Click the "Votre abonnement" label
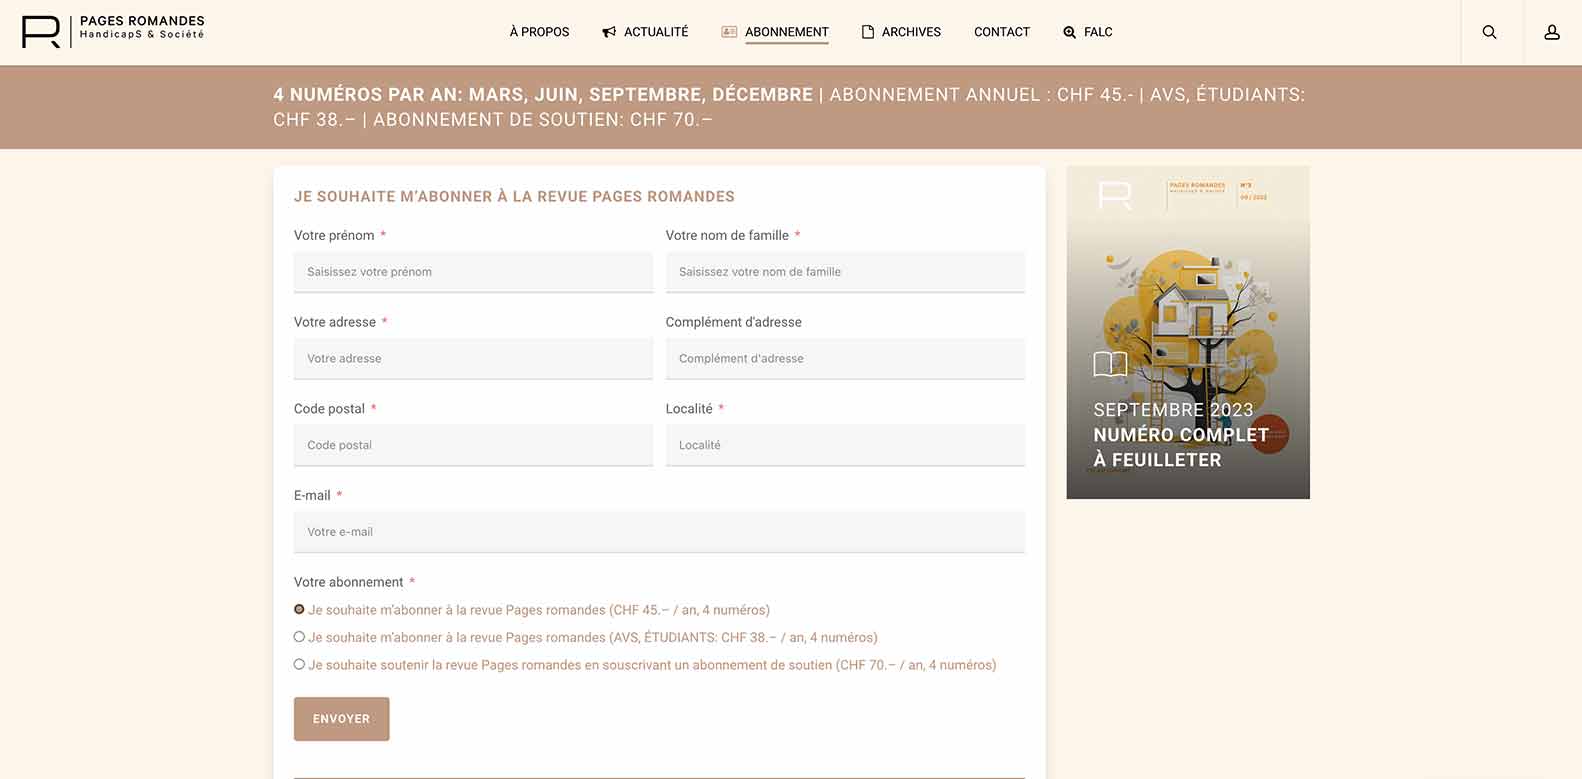Screen dimensions: 1582x779 348,582
